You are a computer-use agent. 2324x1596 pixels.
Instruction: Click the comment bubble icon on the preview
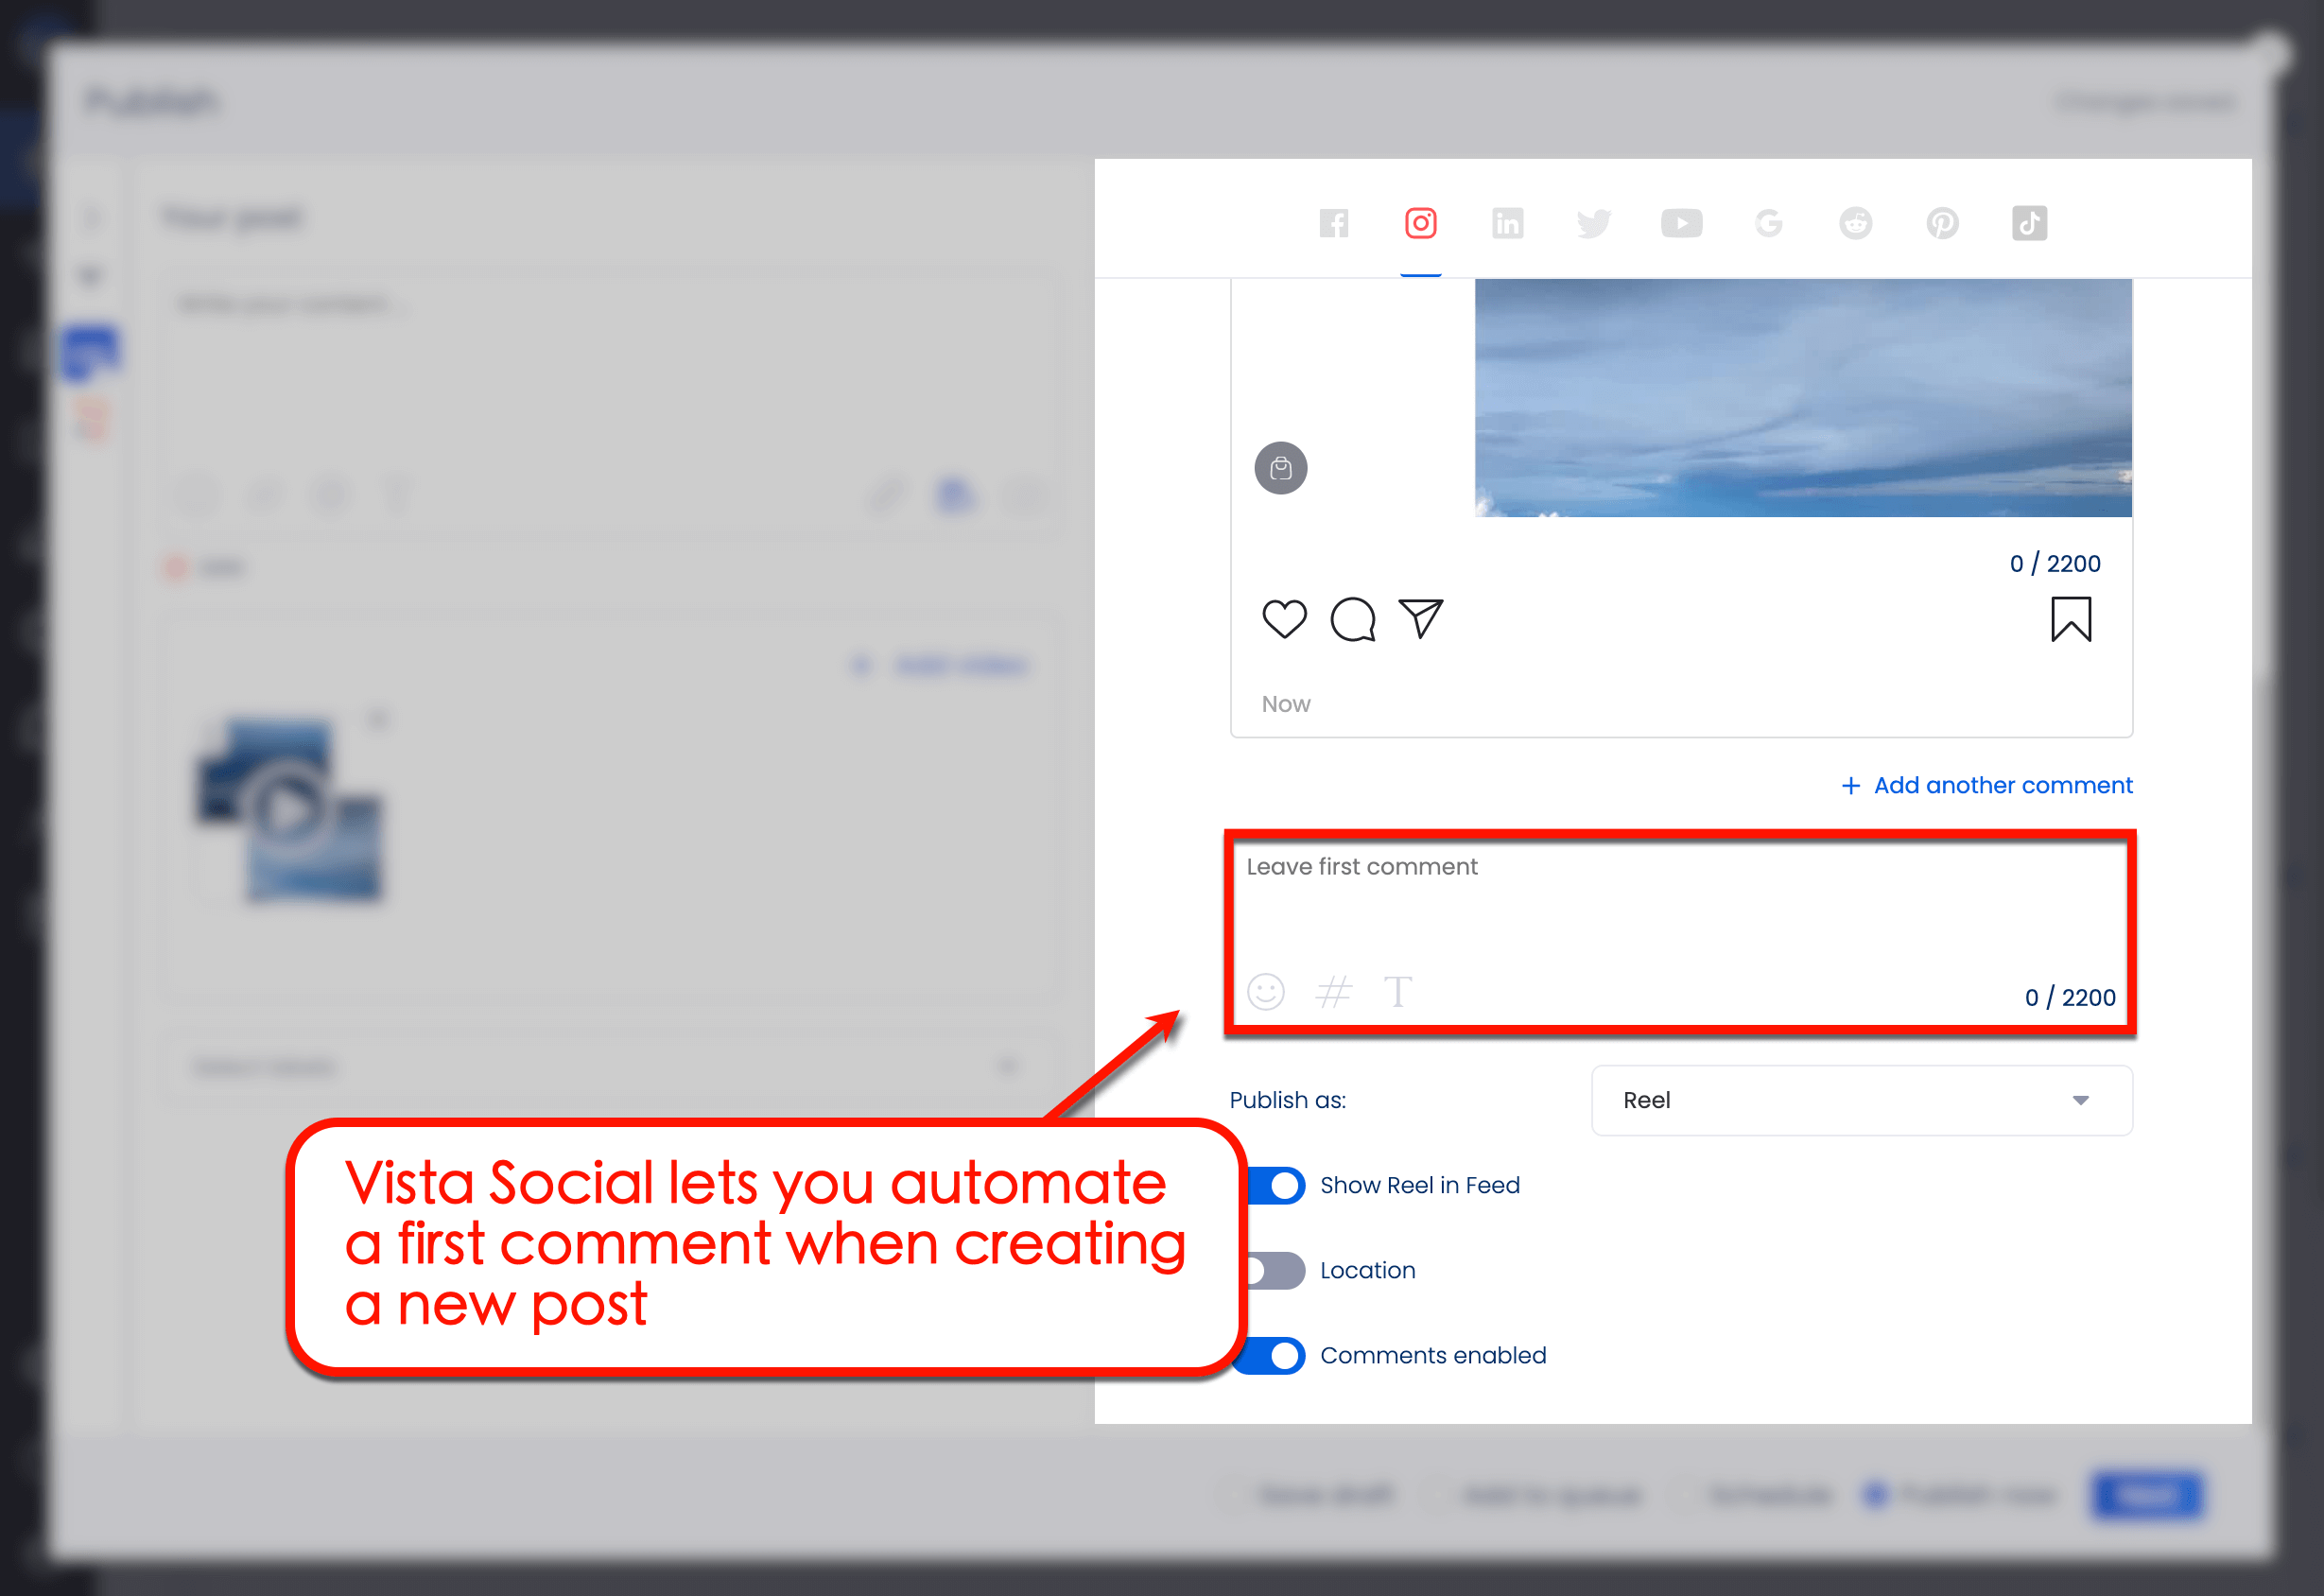tap(1353, 619)
